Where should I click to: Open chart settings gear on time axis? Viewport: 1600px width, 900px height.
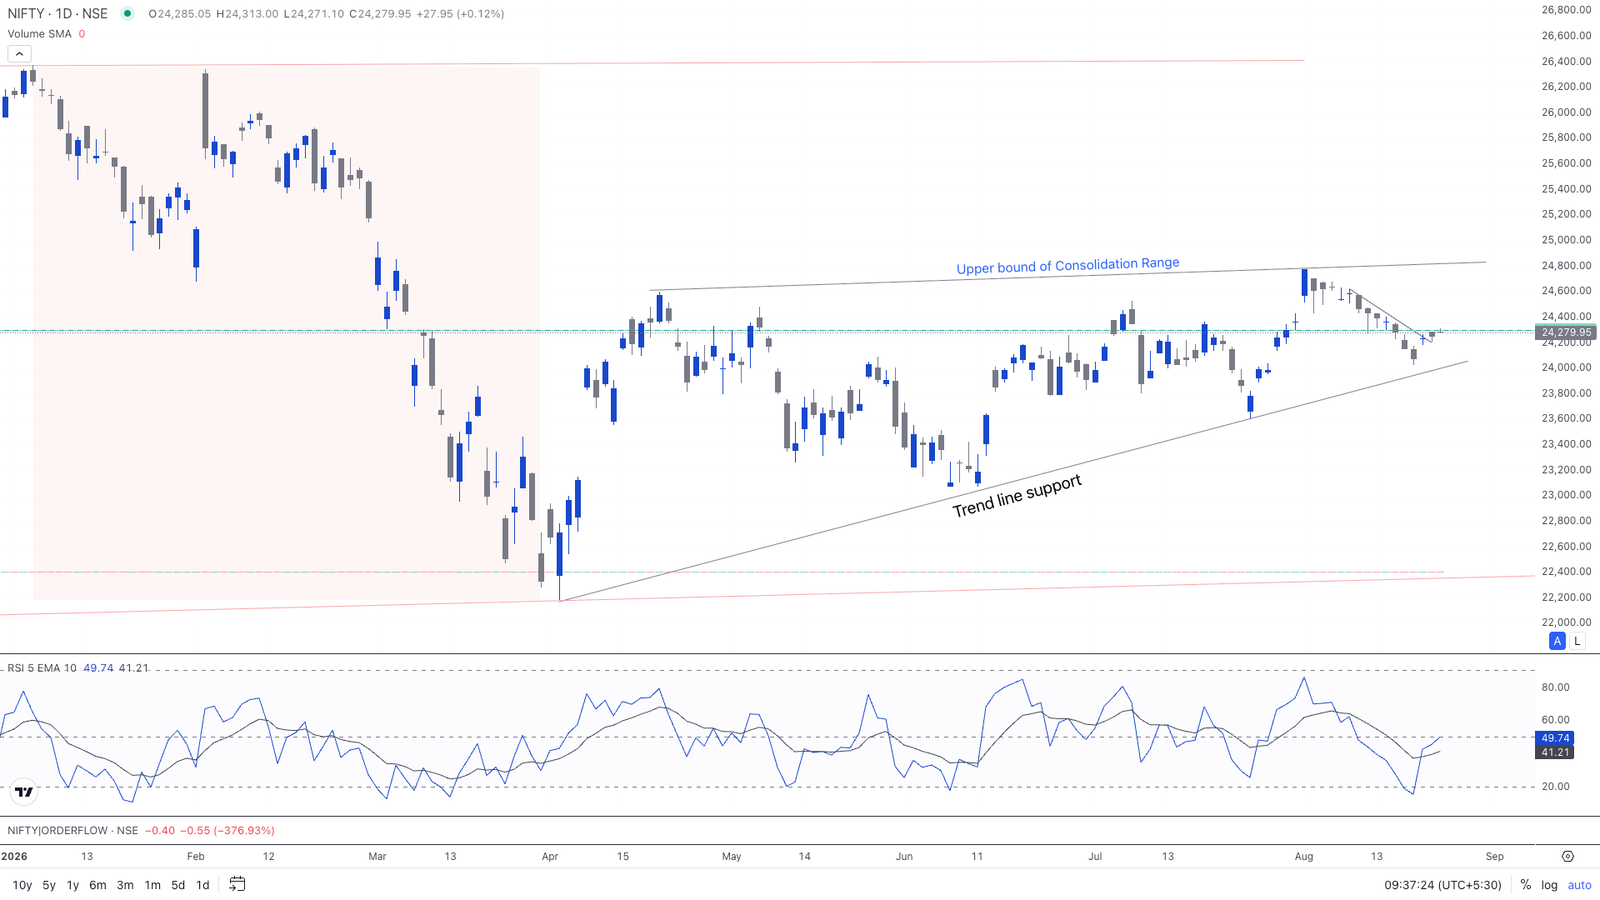coord(1567,856)
